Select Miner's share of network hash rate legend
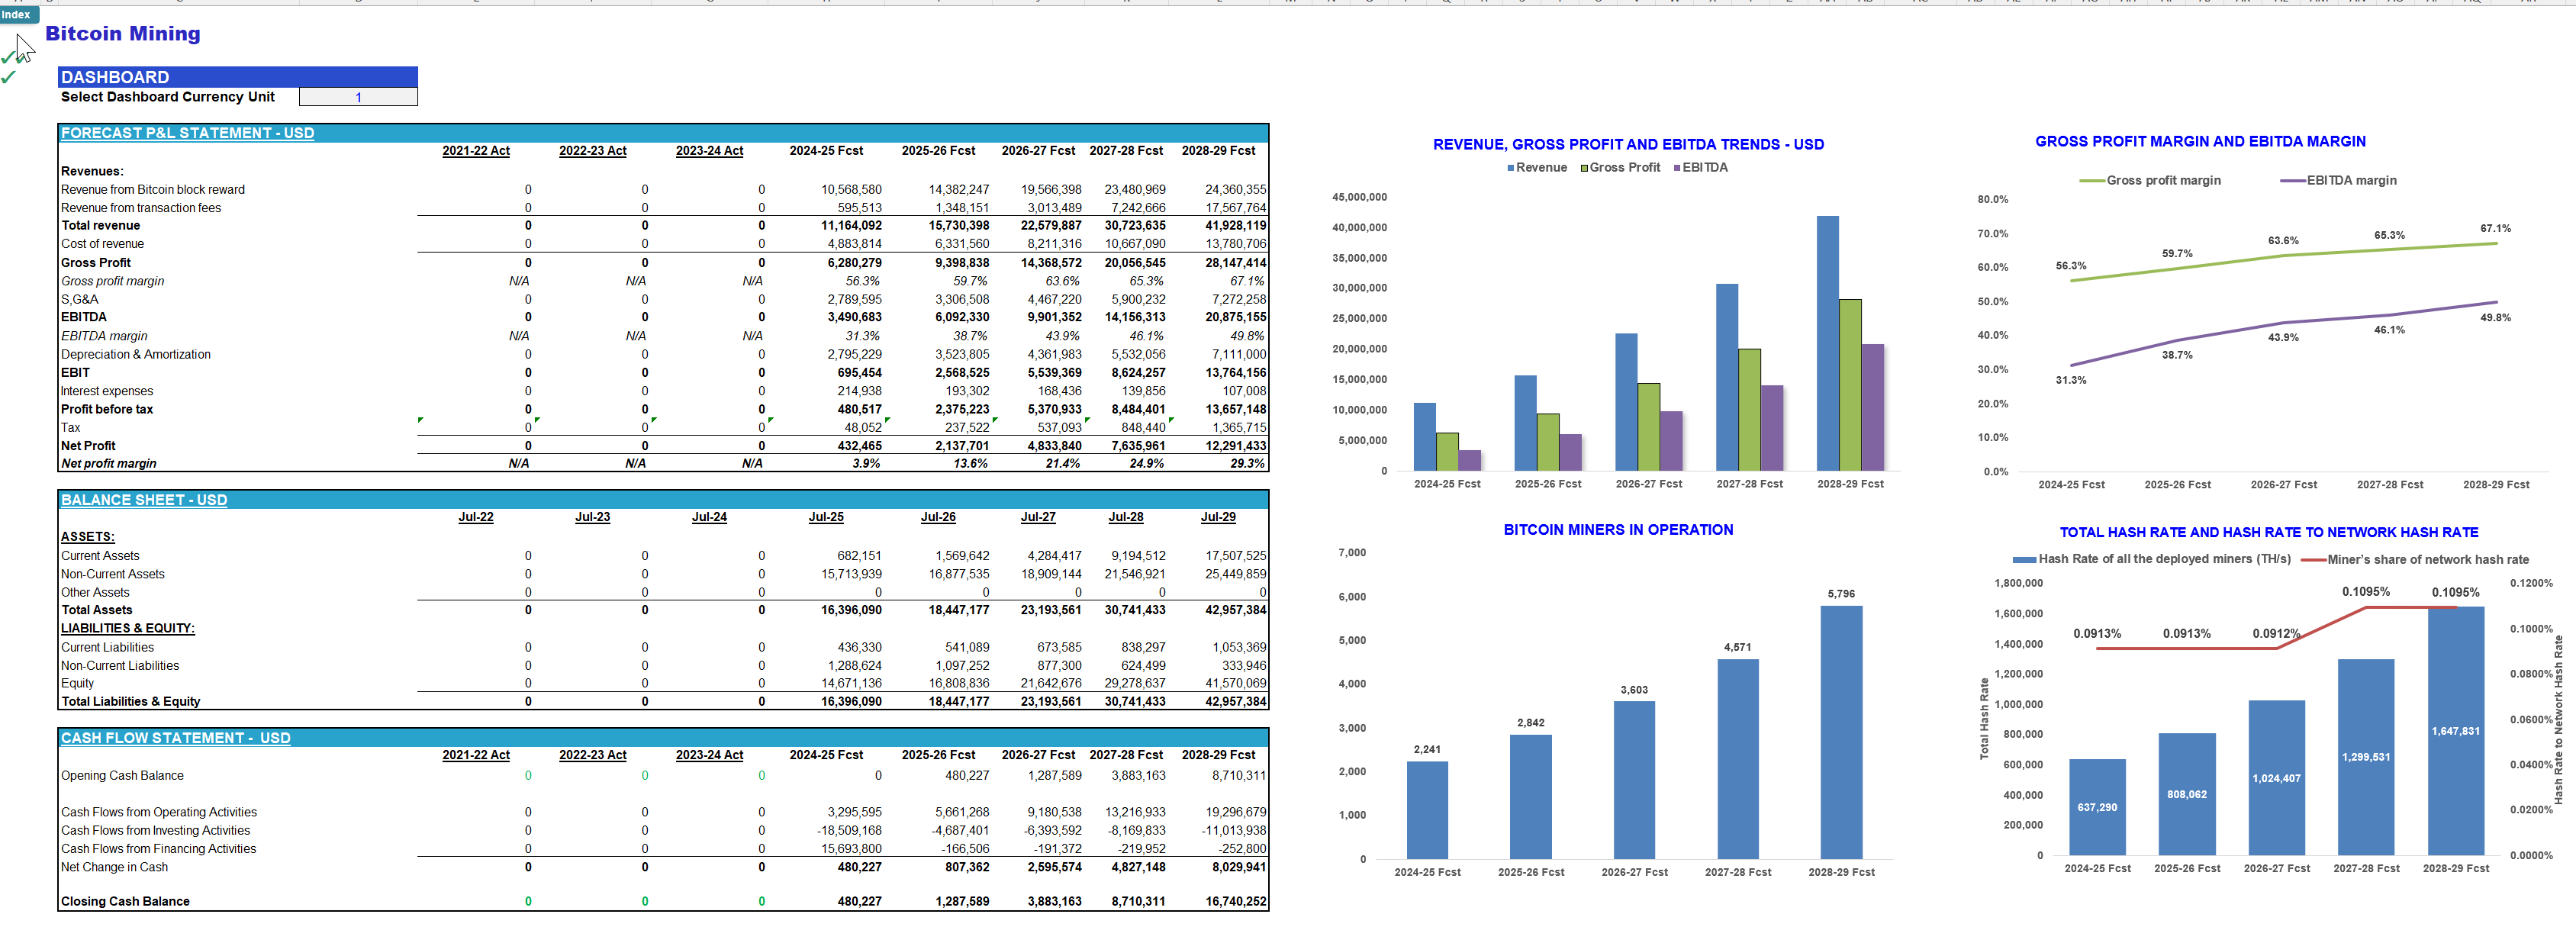Viewport: 2576px width, 927px height. pyautogui.click(x=2415, y=560)
